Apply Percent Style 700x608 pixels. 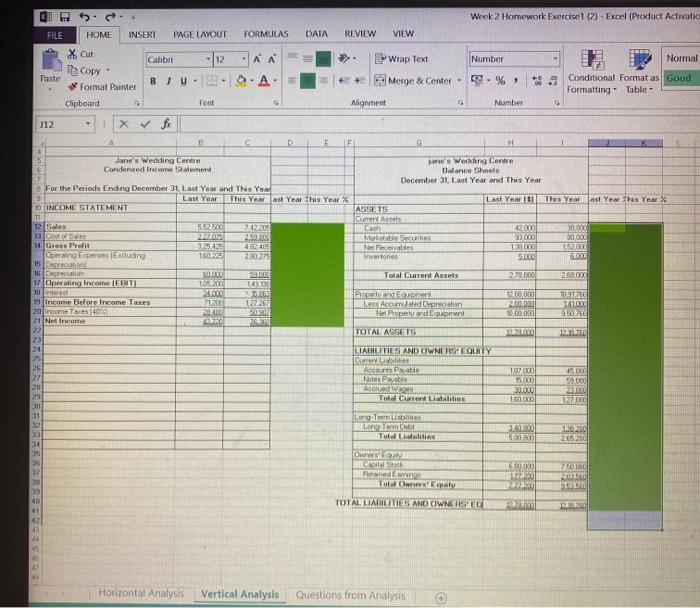(x=500, y=80)
